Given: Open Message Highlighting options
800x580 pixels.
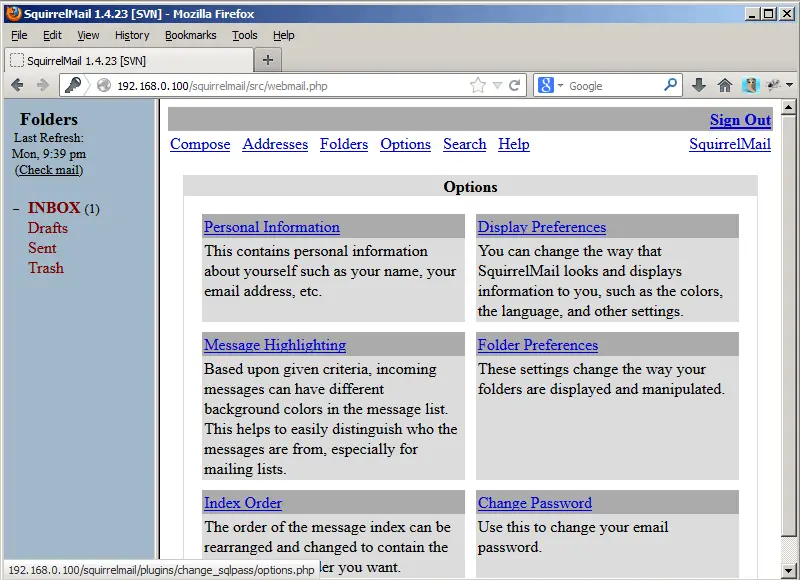Looking at the screenshot, I should coord(275,345).
